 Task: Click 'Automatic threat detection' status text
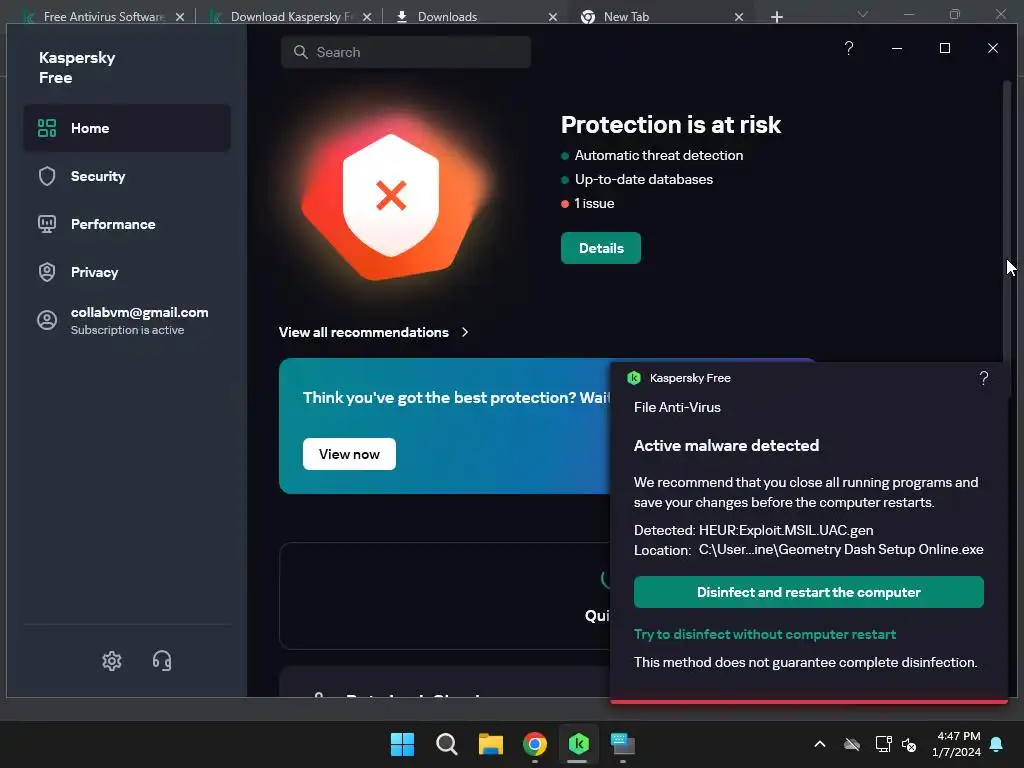[x=659, y=155]
